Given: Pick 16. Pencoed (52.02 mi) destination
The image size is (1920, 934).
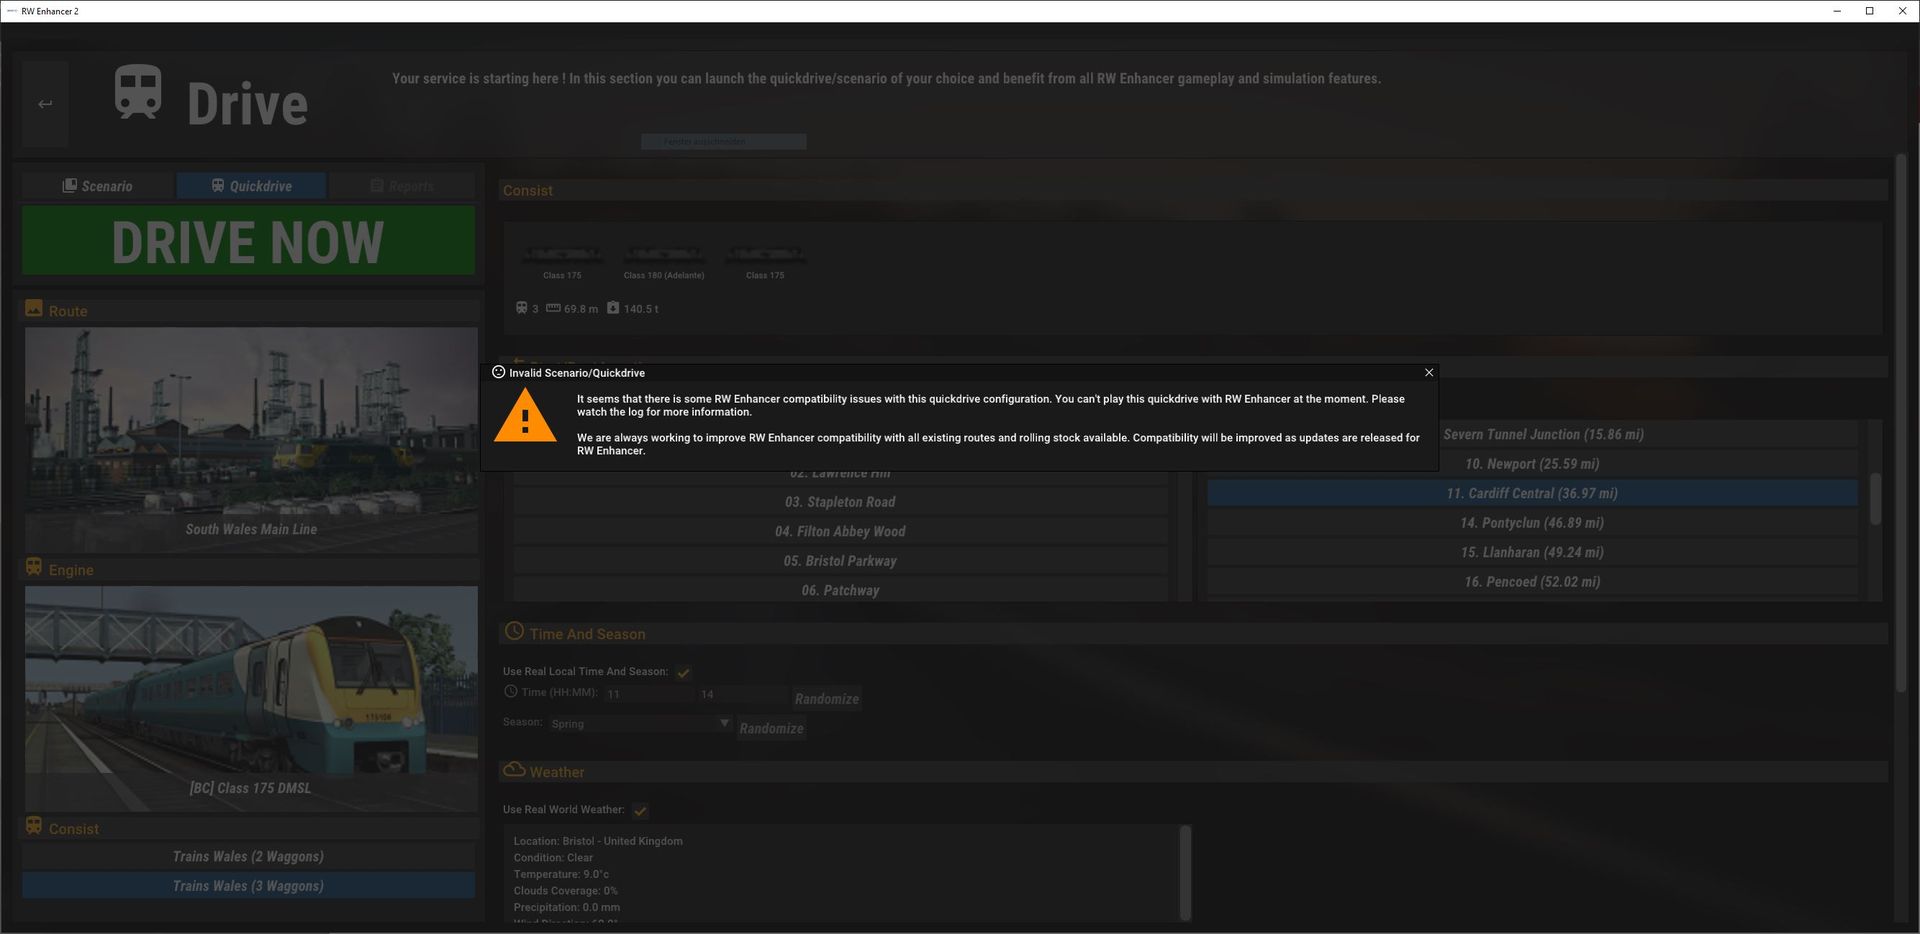Looking at the screenshot, I should click(1532, 582).
